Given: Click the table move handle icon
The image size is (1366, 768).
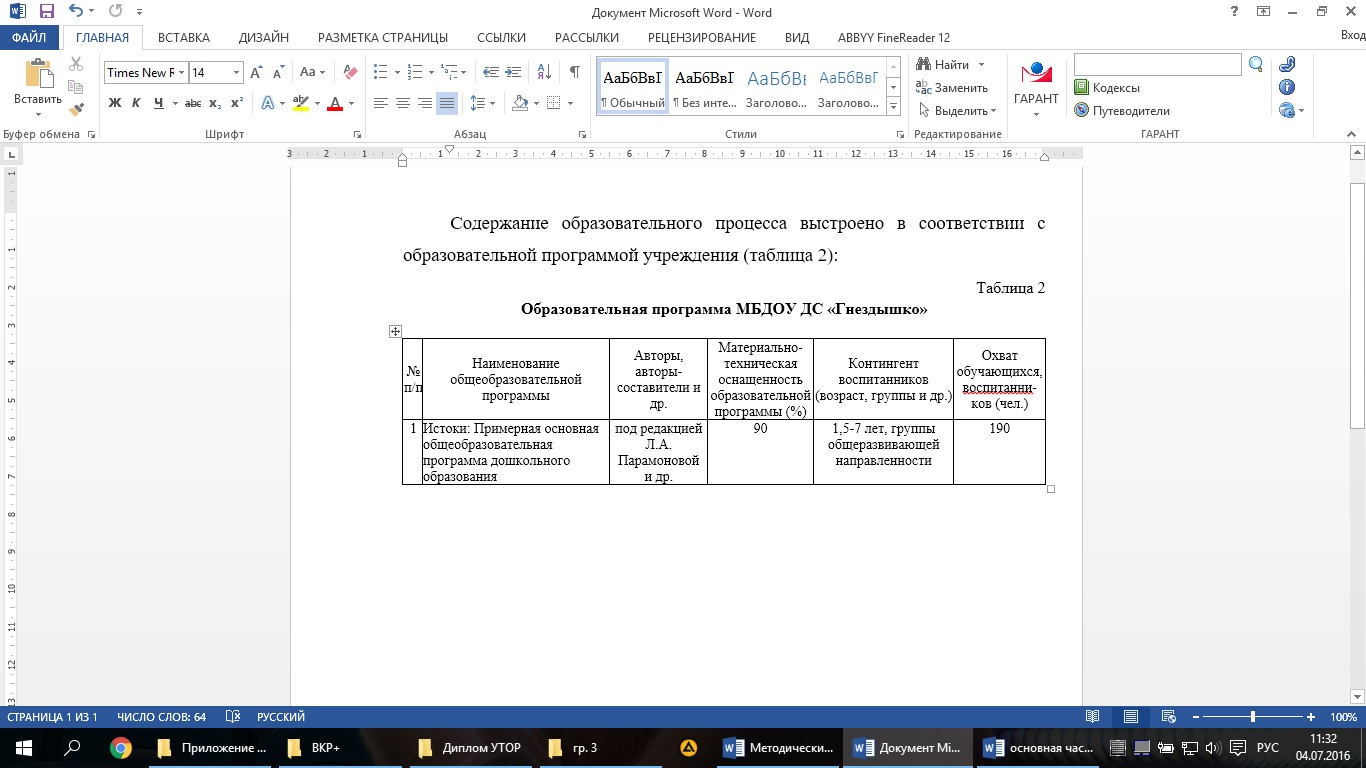Looking at the screenshot, I should coord(395,331).
